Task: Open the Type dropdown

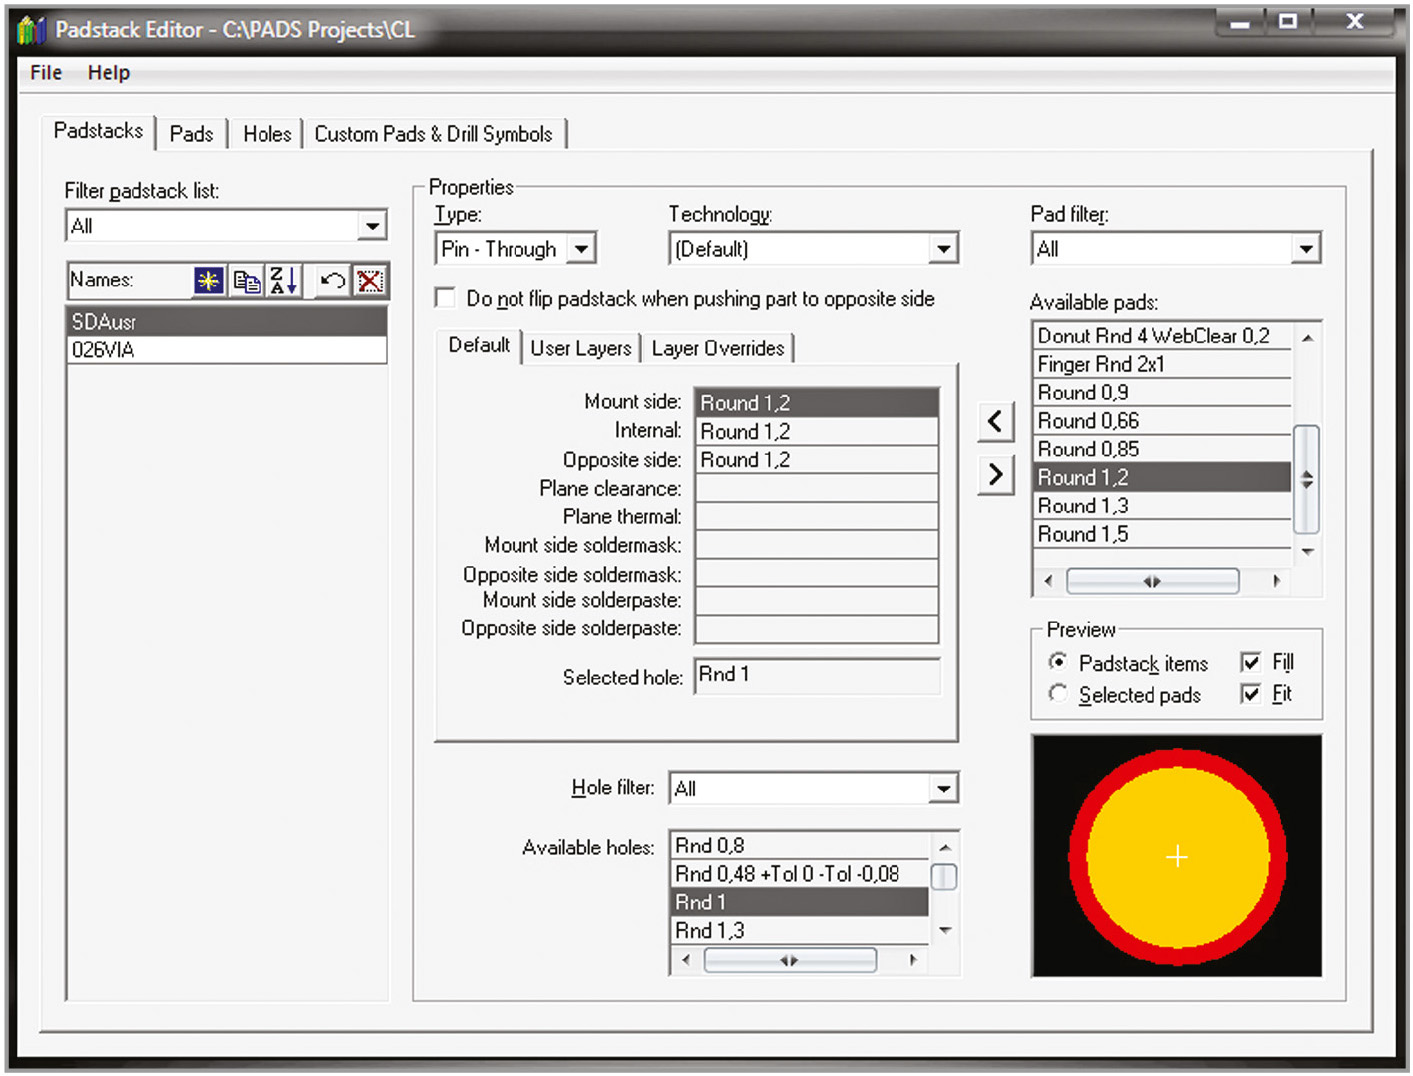Action: 581,248
